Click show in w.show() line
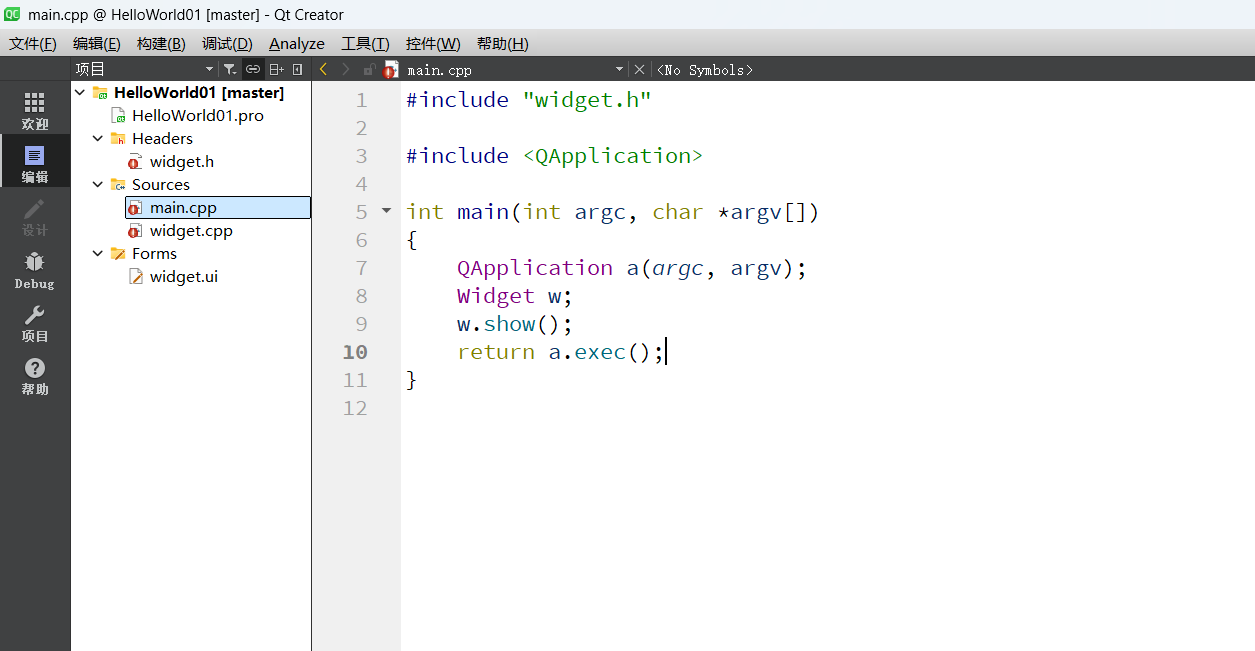Image resolution: width=1255 pixels, height=651 pixels. coord(510,324)
